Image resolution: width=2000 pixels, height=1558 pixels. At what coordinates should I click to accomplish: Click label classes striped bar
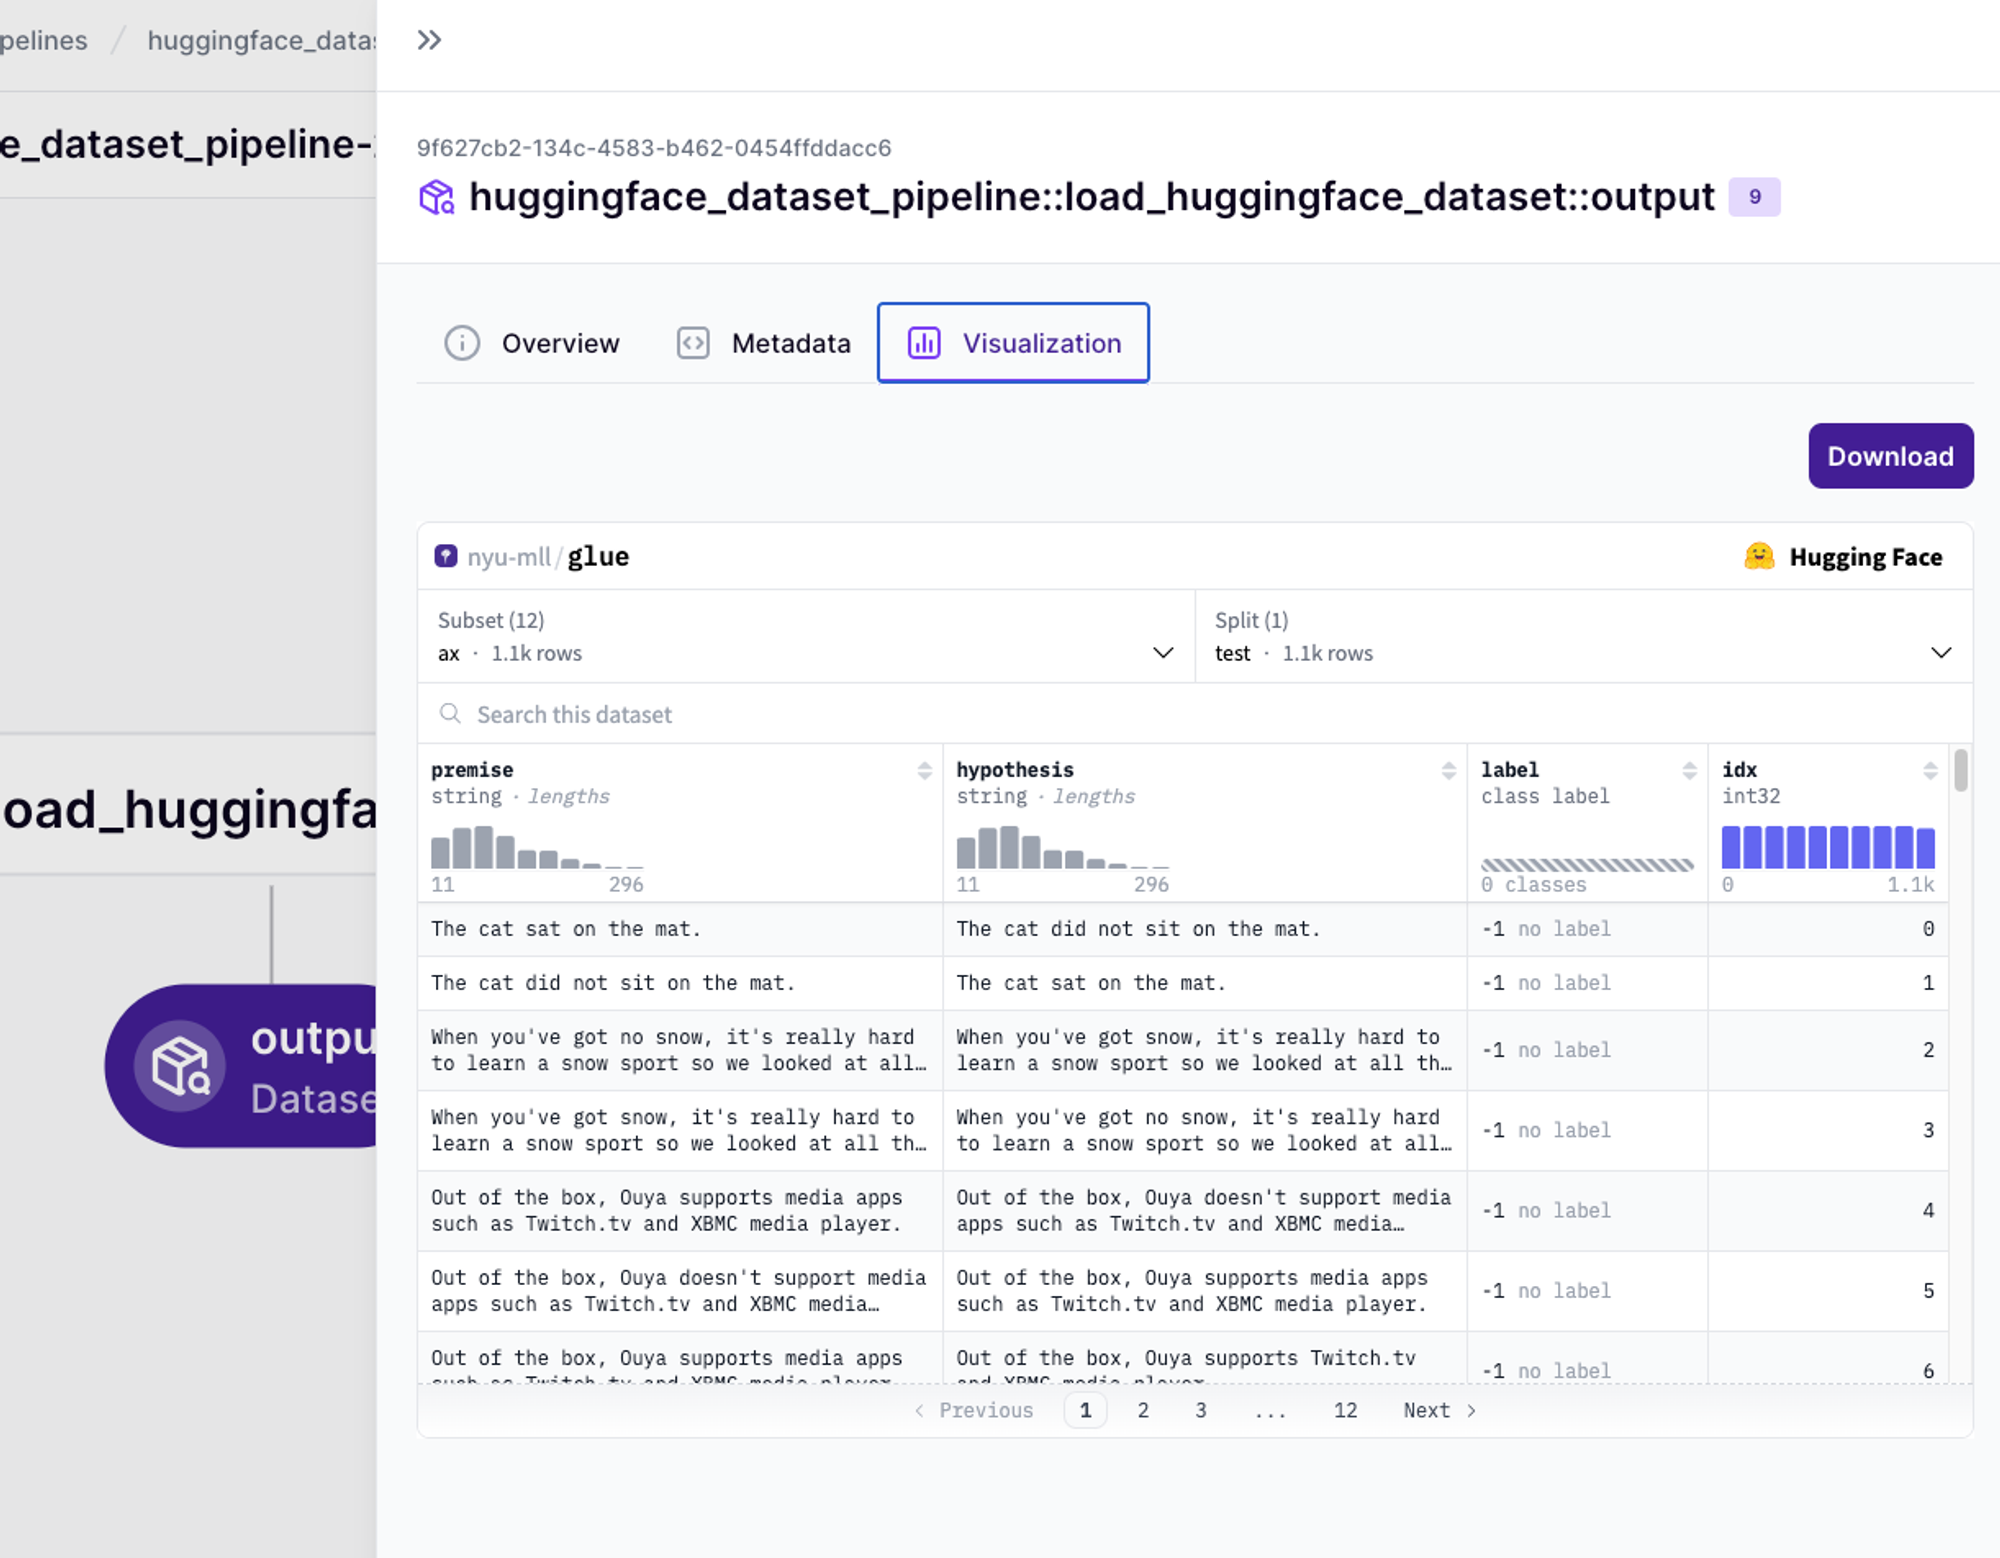[1587, 864]
